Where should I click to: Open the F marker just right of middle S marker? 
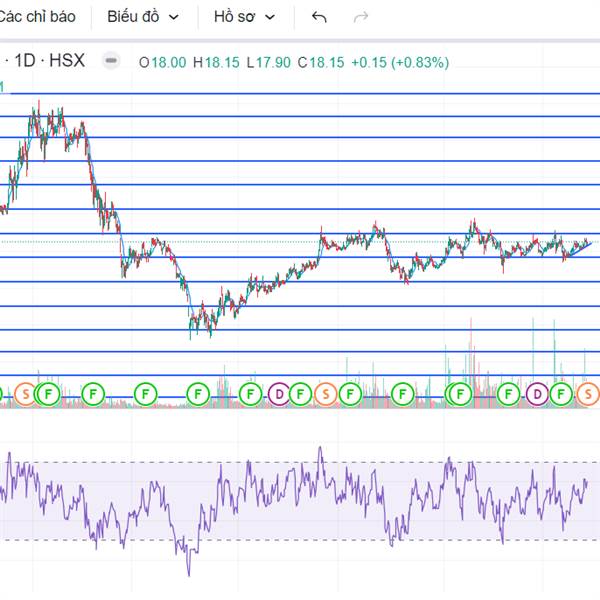click(350, 394)
